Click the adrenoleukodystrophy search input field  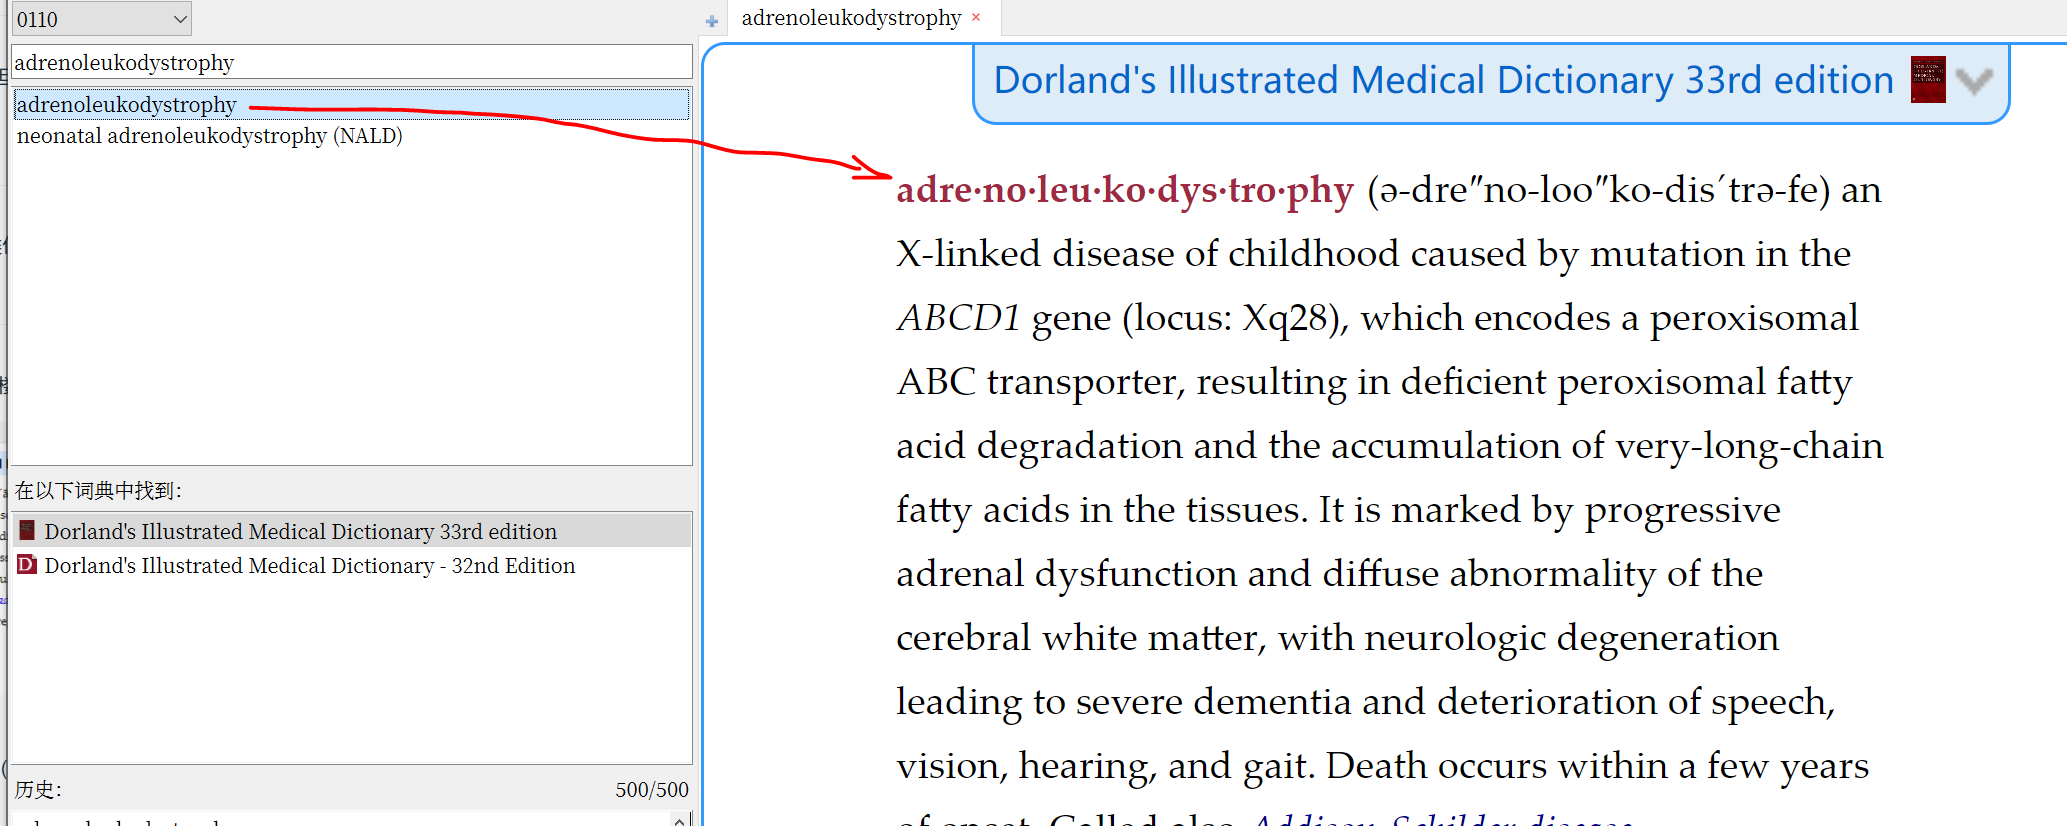350,62
